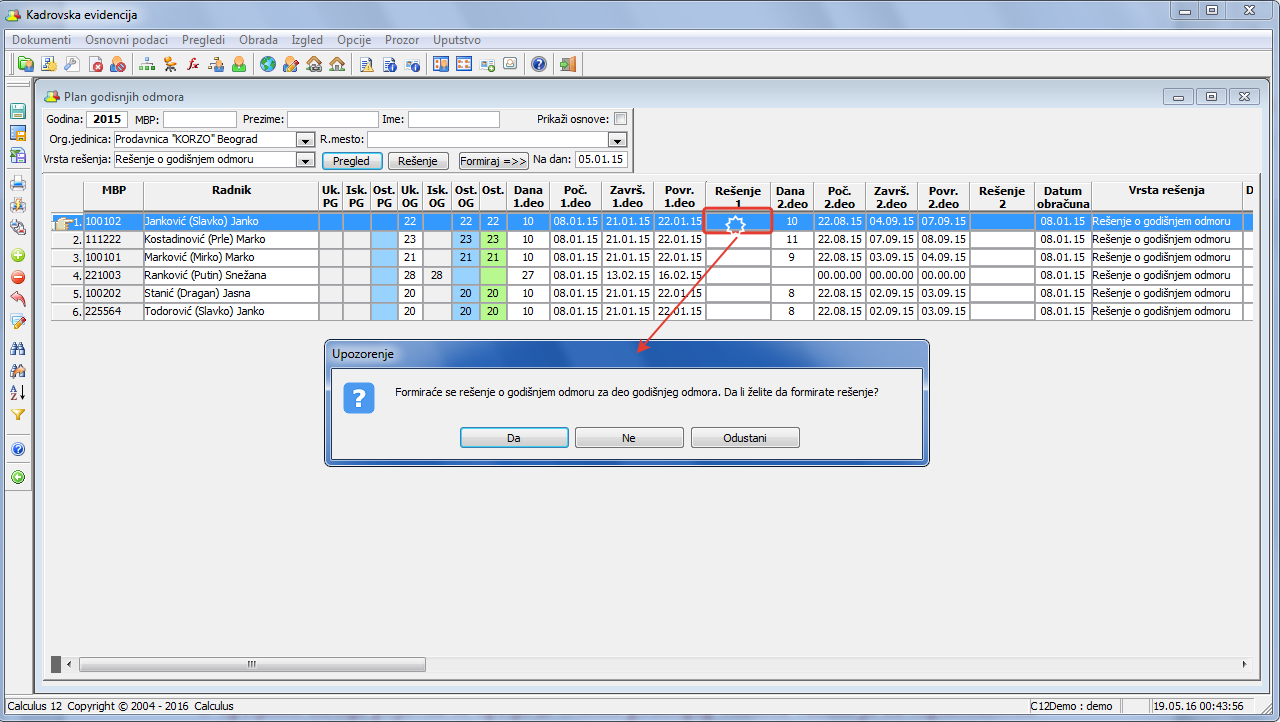Click the yellow funnel filter icon
1280x722 pixels.
17,414
